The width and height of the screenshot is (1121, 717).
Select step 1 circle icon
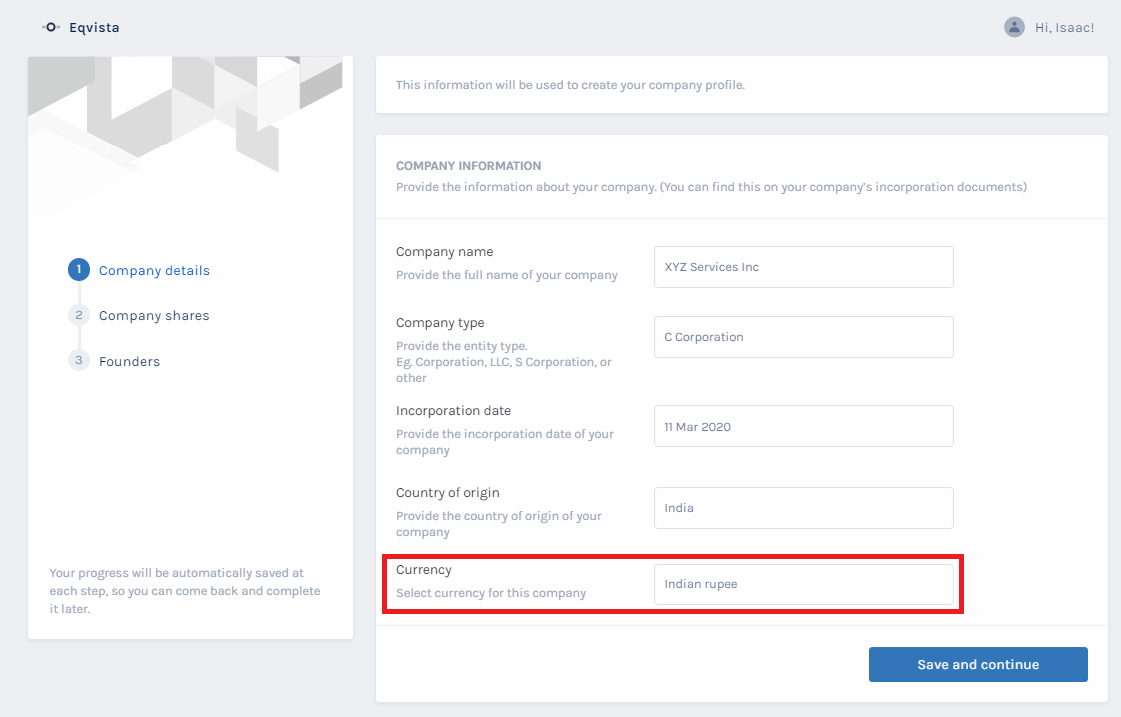pos(79,270)
